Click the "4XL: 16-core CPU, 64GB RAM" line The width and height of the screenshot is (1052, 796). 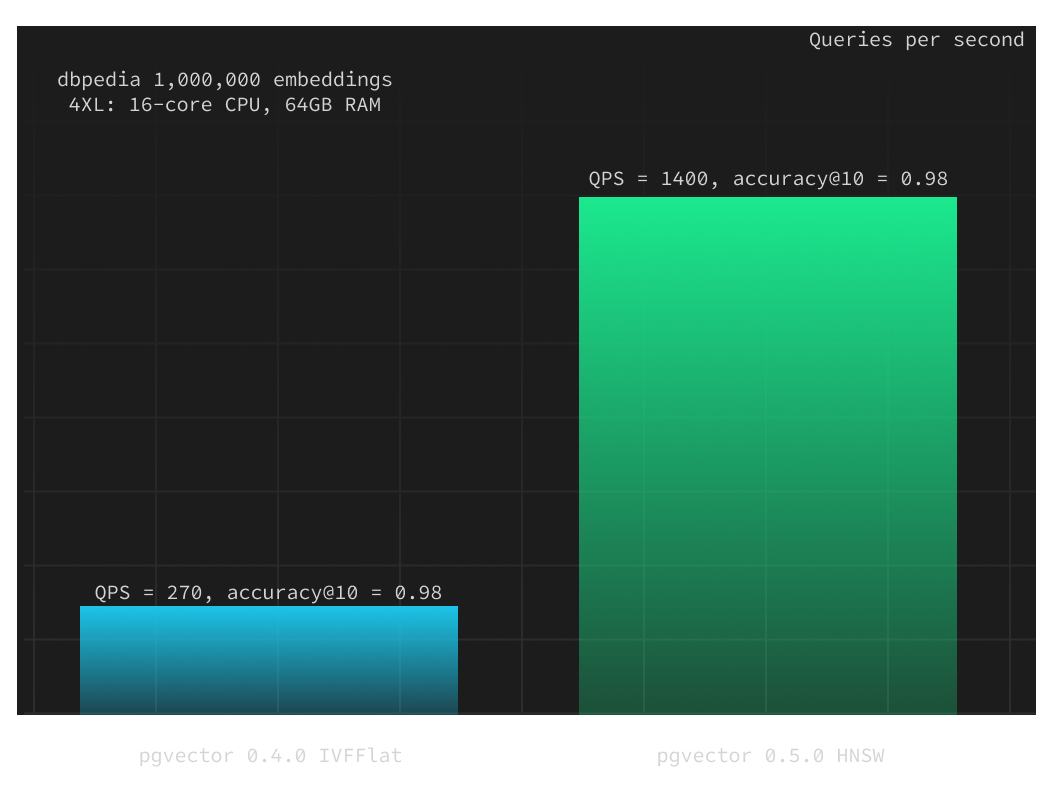[225, 105]
